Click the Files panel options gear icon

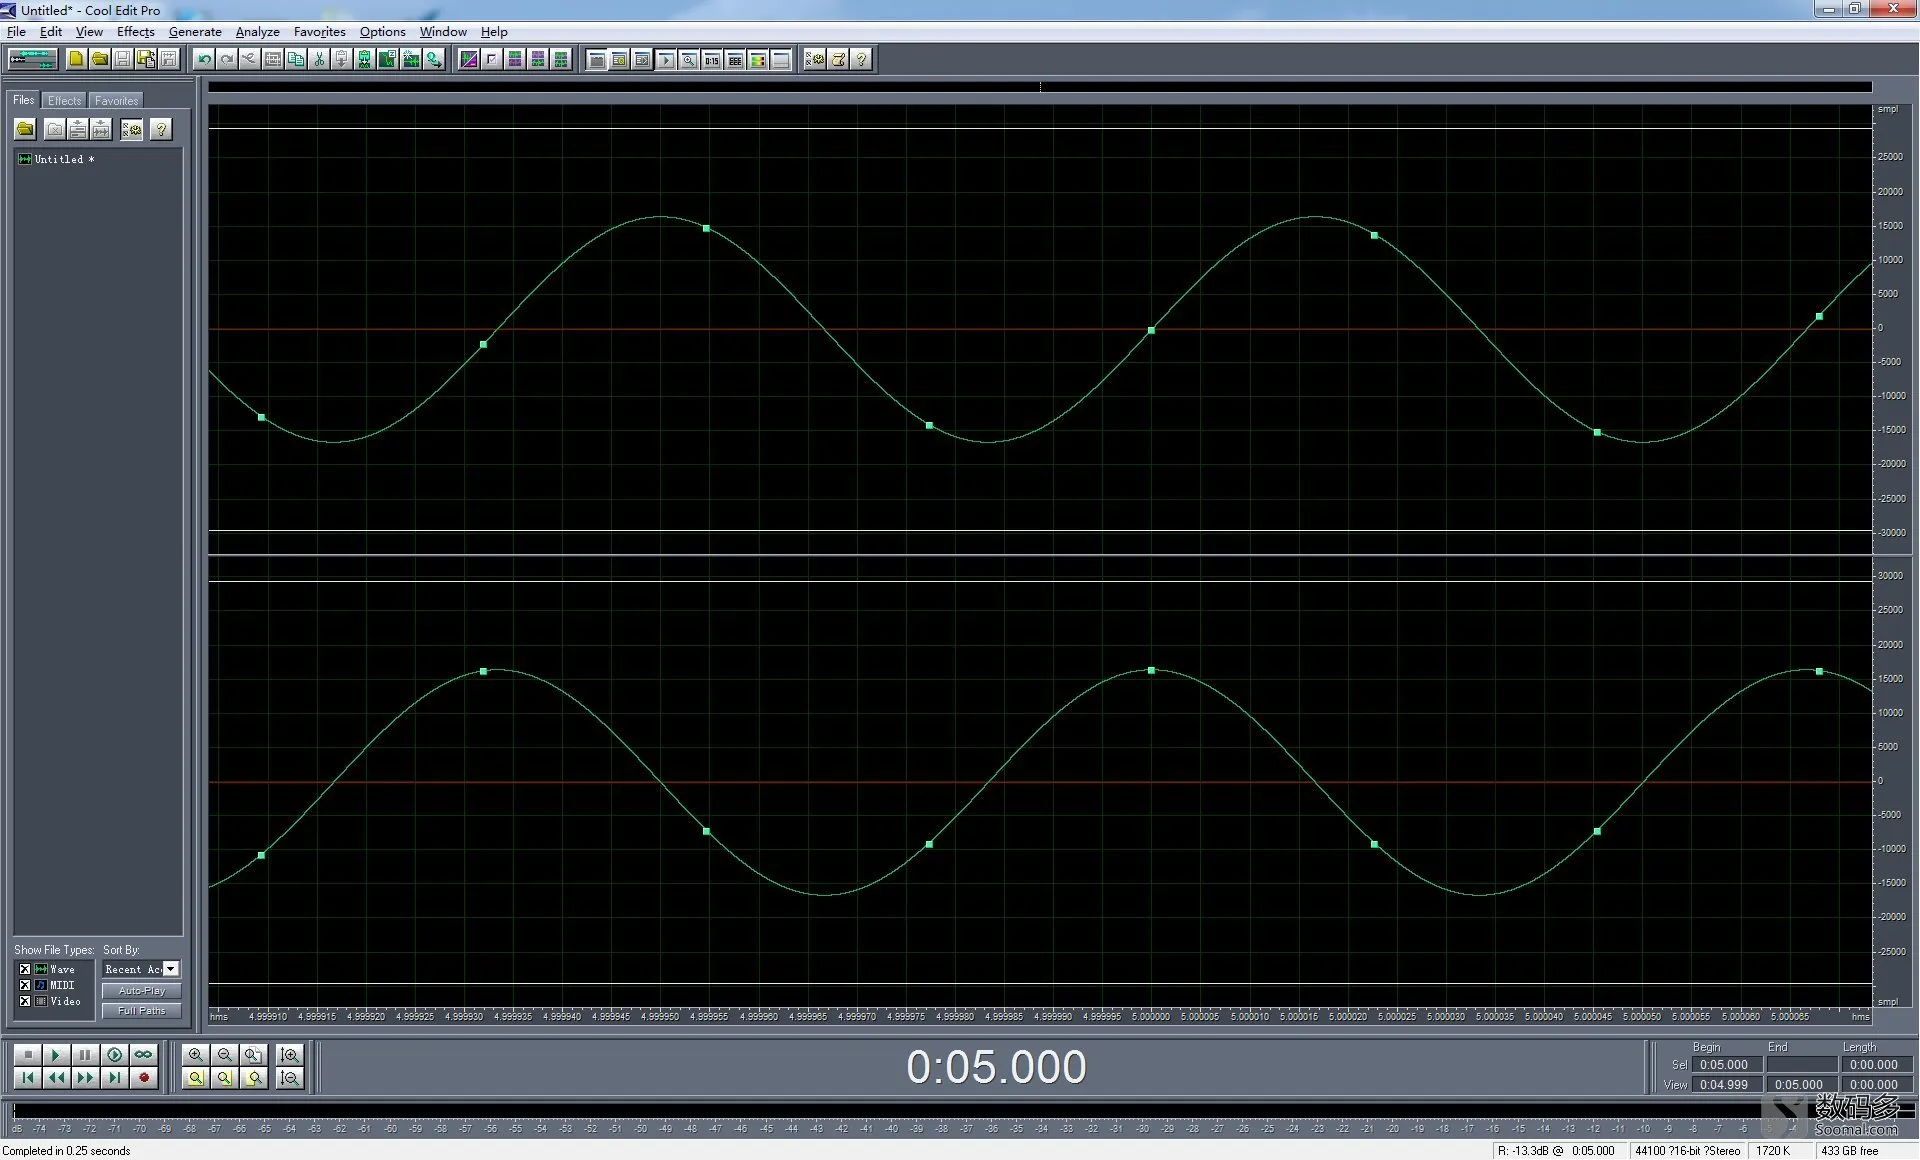click(131, 129)
